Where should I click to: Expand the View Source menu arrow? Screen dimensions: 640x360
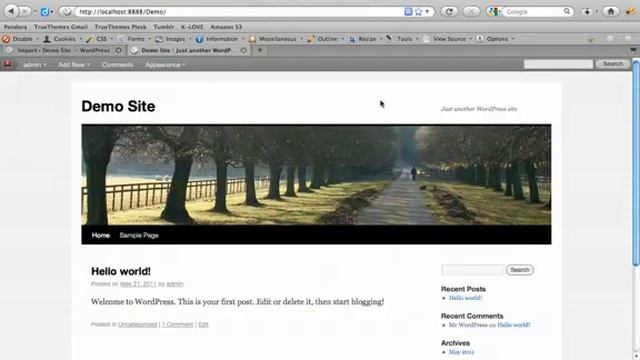[x=470, y=39]
